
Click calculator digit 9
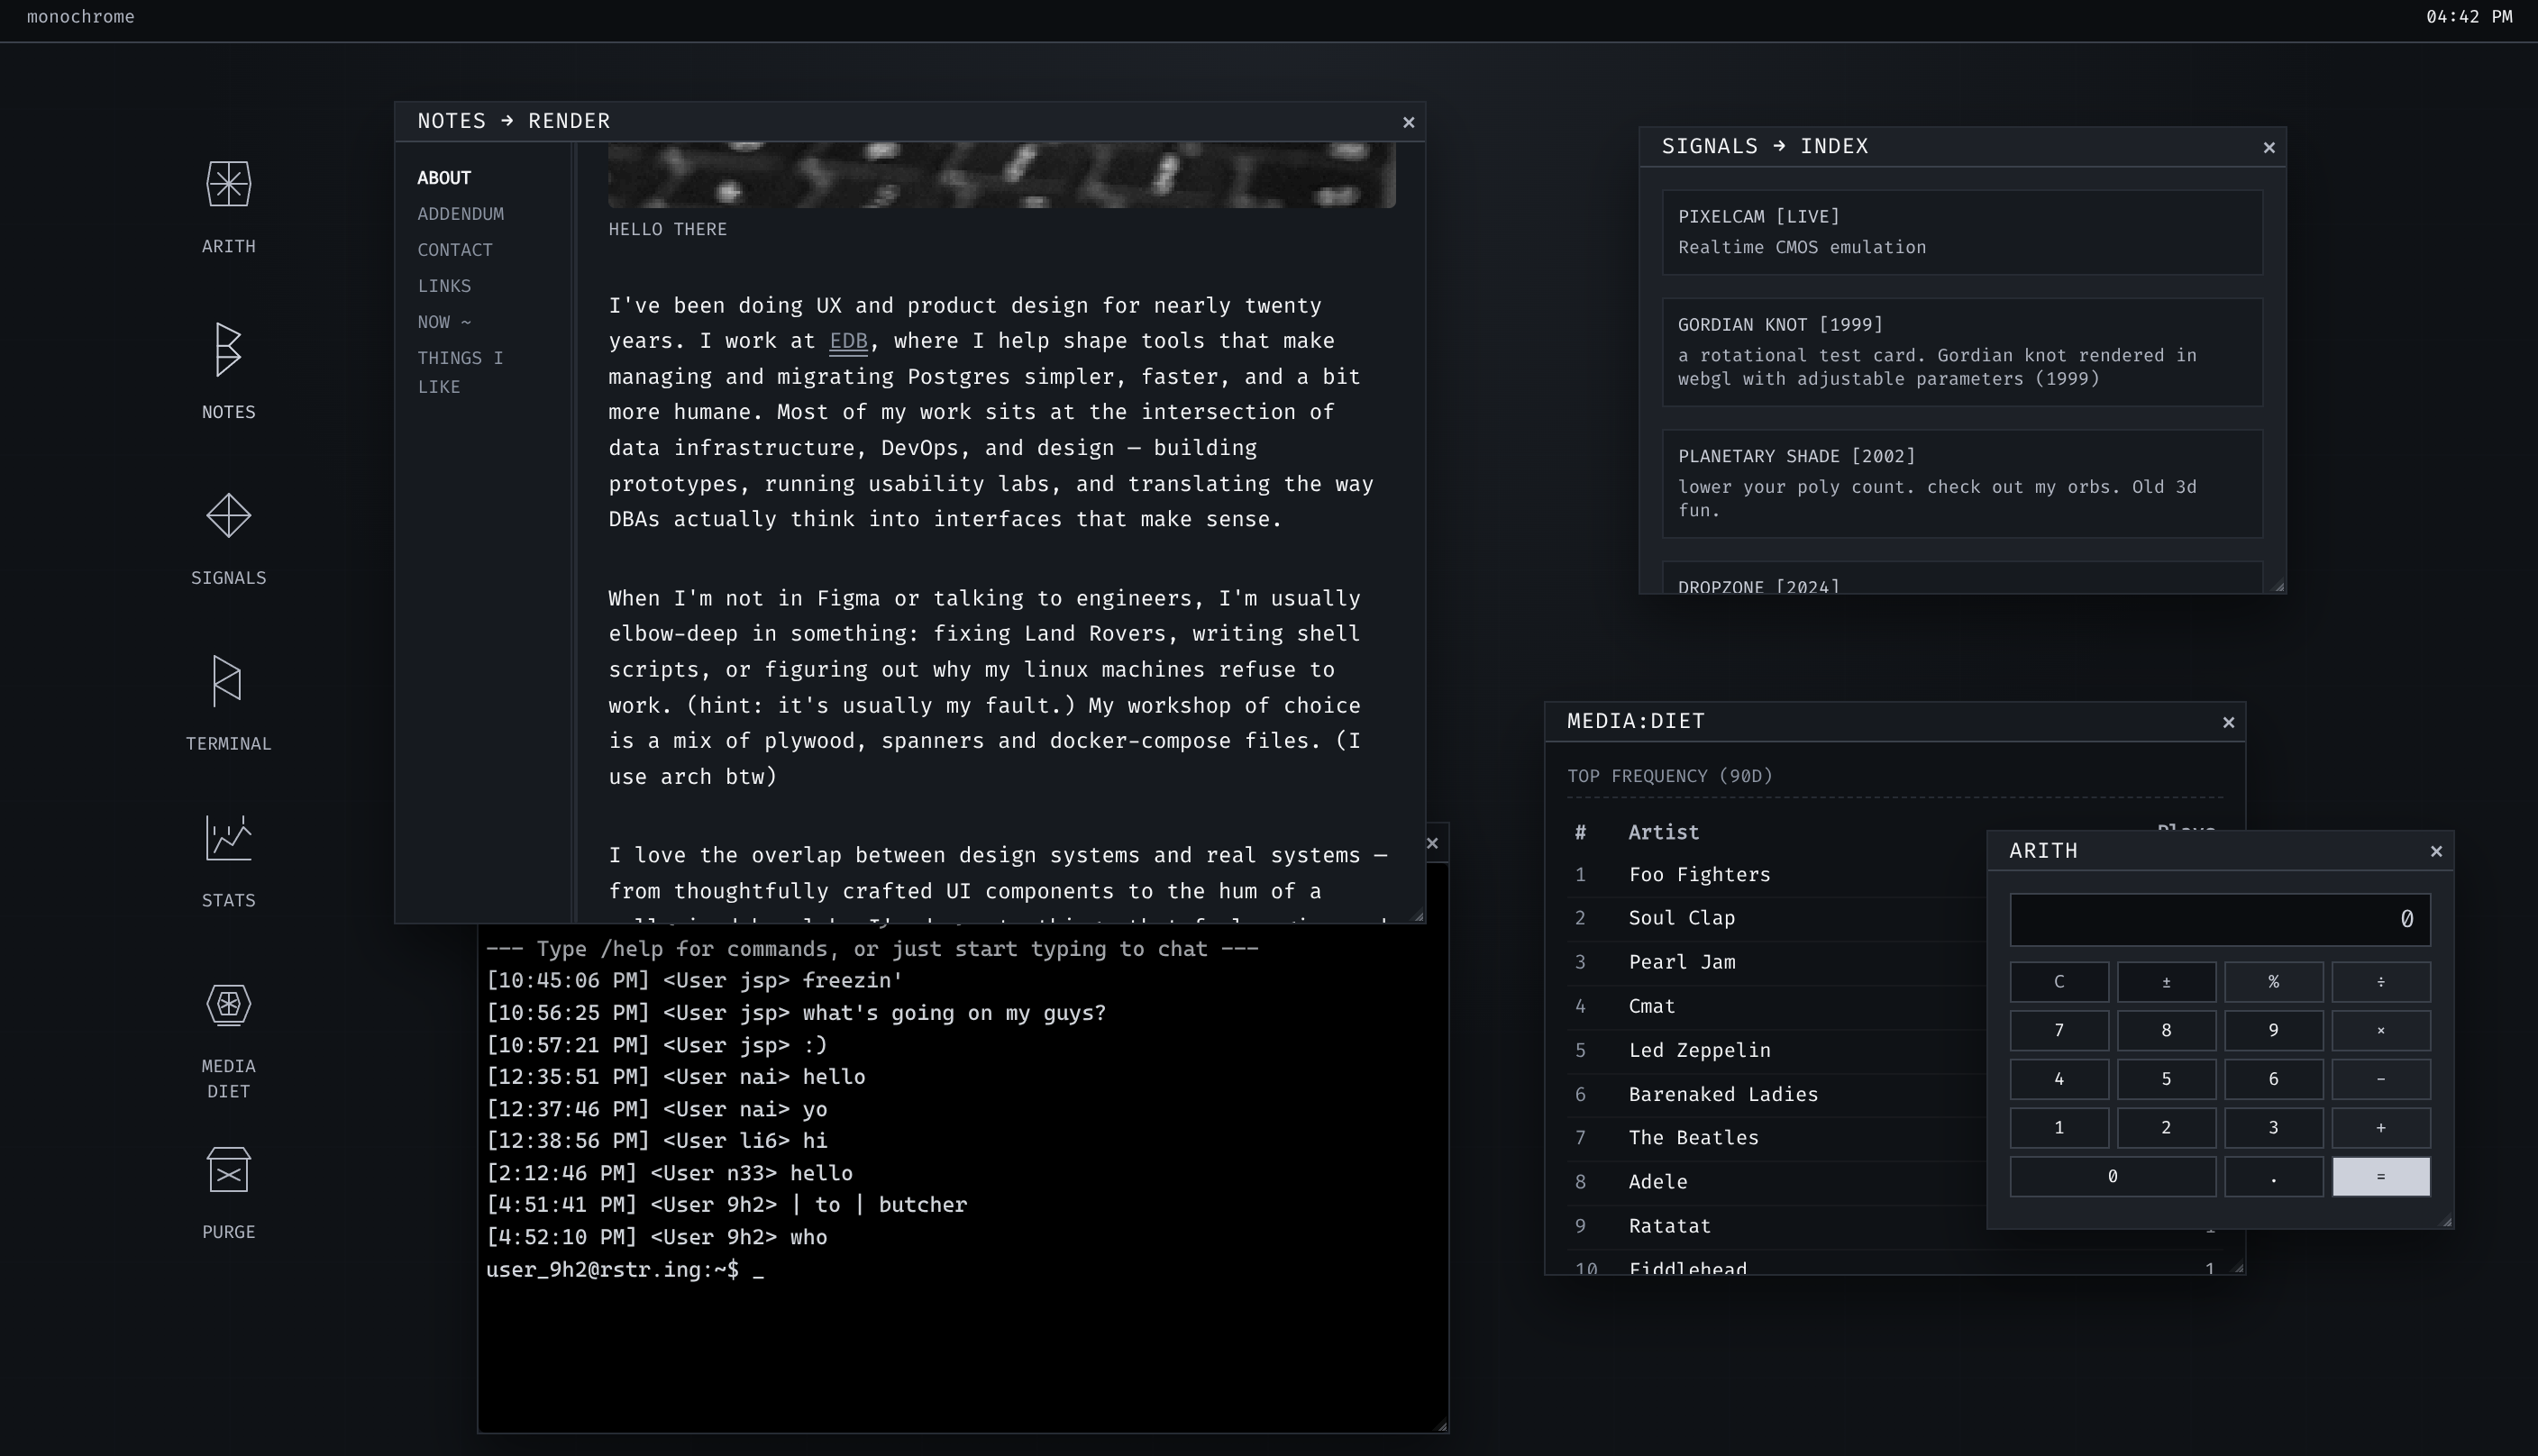tap(2273, 1030)
